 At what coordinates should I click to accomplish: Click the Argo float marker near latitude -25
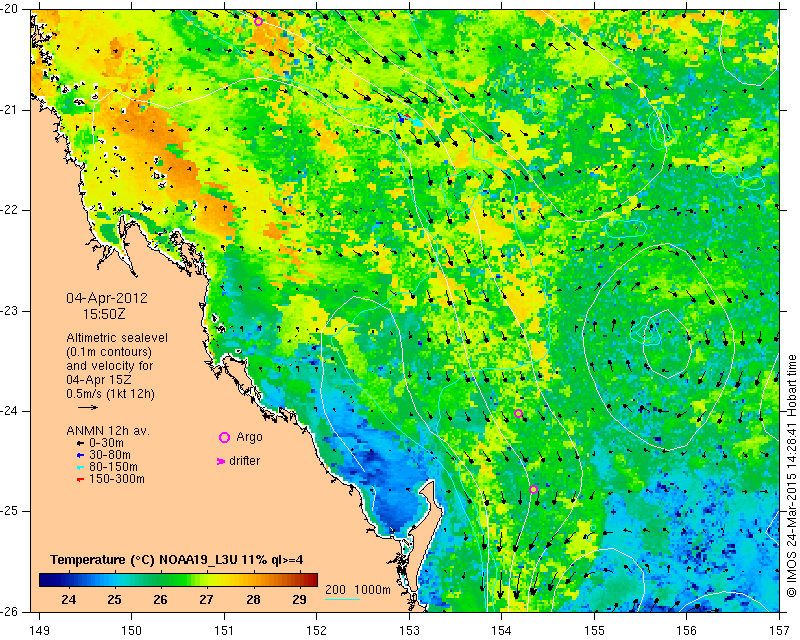pyautogui.click(x=533, y=489)
